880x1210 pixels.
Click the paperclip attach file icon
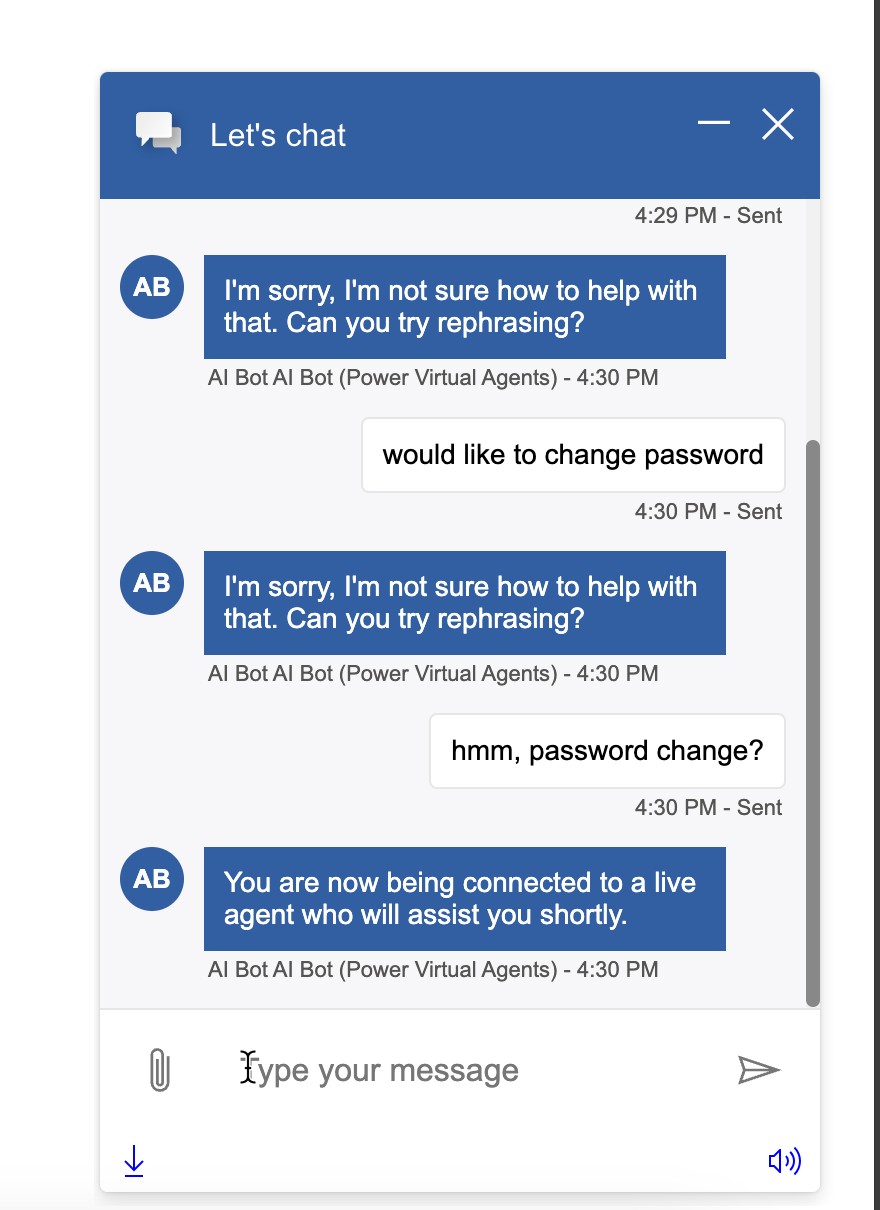(159, 1070)
